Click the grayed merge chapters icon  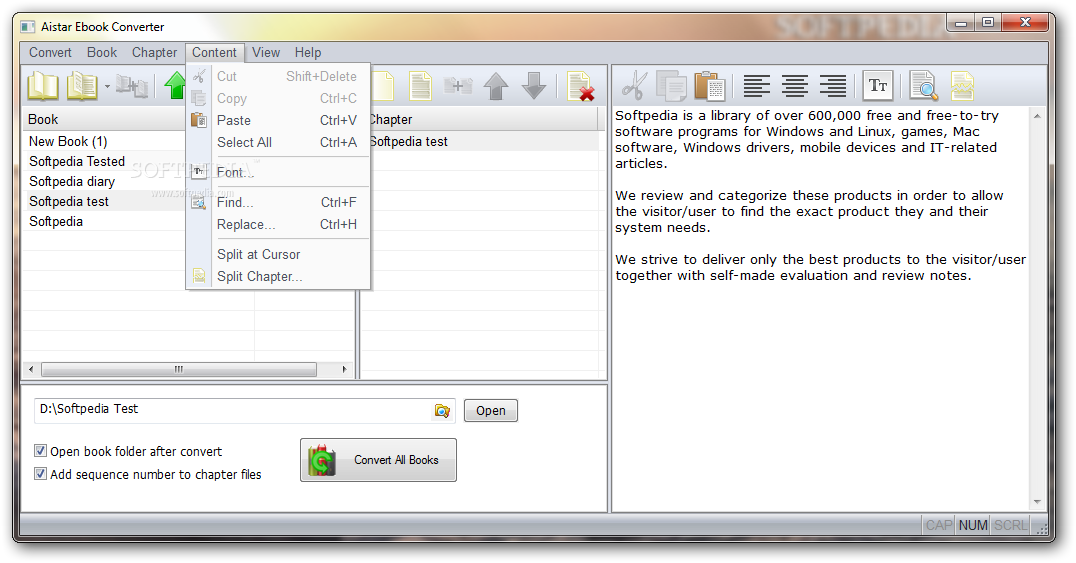pyautogui.click(x=458, y=87)
